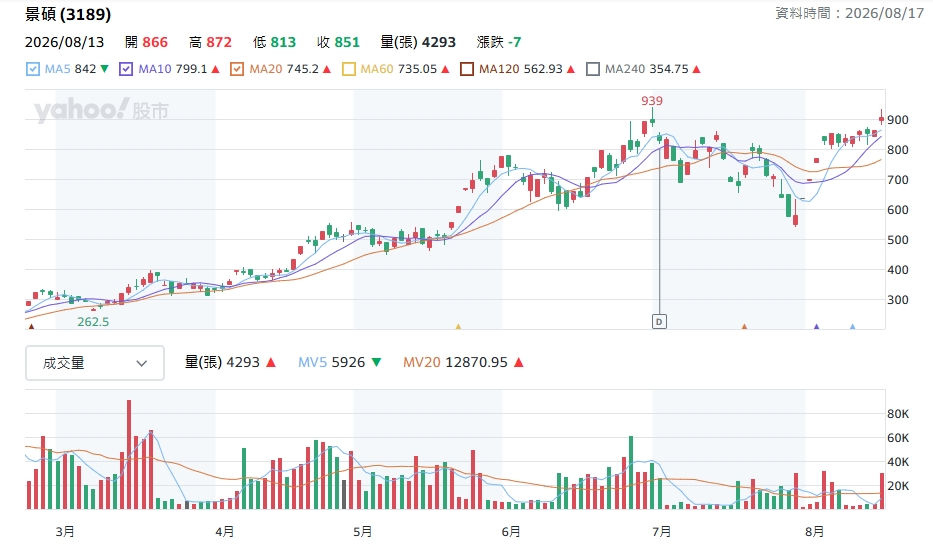Click the 量(張) 4293 value in top row
933x547 pixels.
pos(418,42)
